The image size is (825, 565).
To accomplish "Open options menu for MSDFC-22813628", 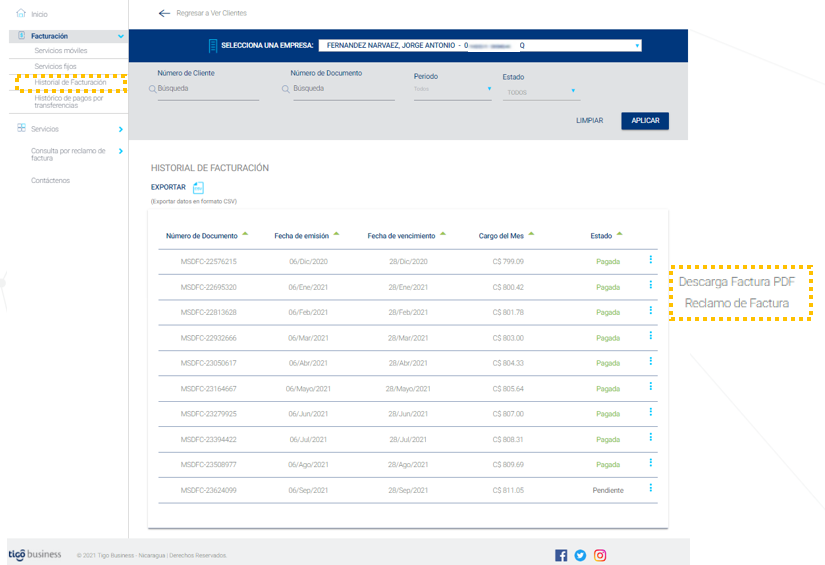I will [x=651, y=310].
